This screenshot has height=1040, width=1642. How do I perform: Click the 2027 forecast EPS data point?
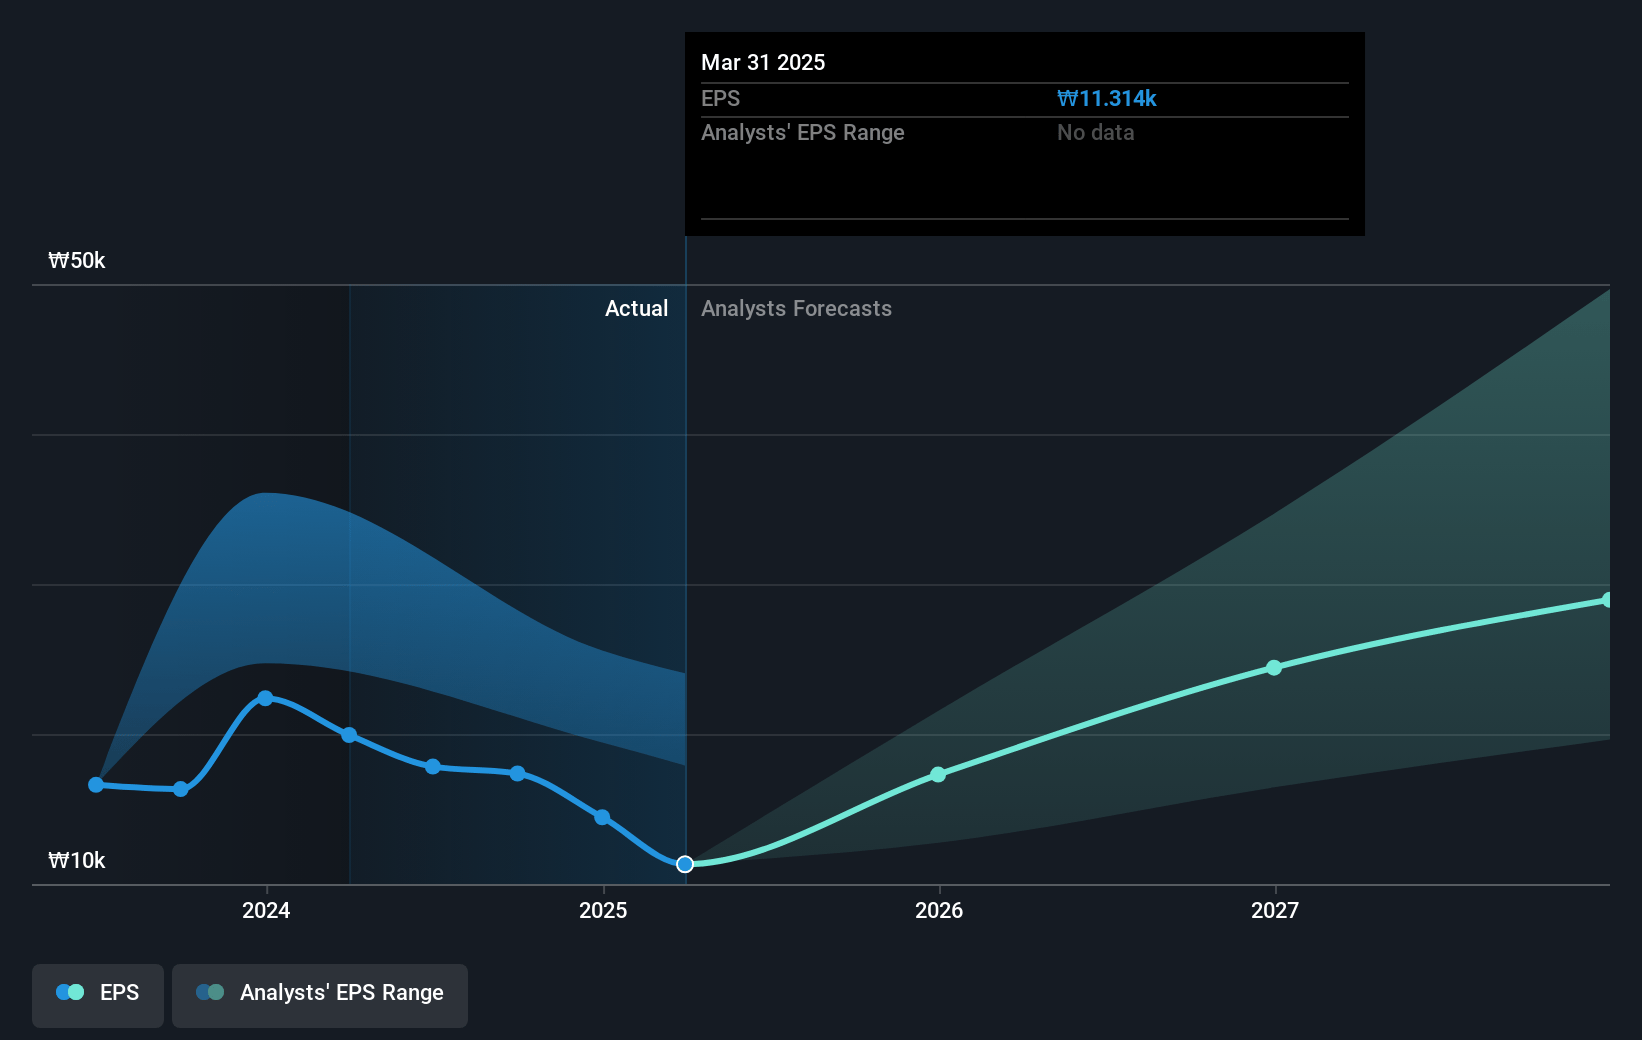pyautogui.click(x=1274, y=668)
